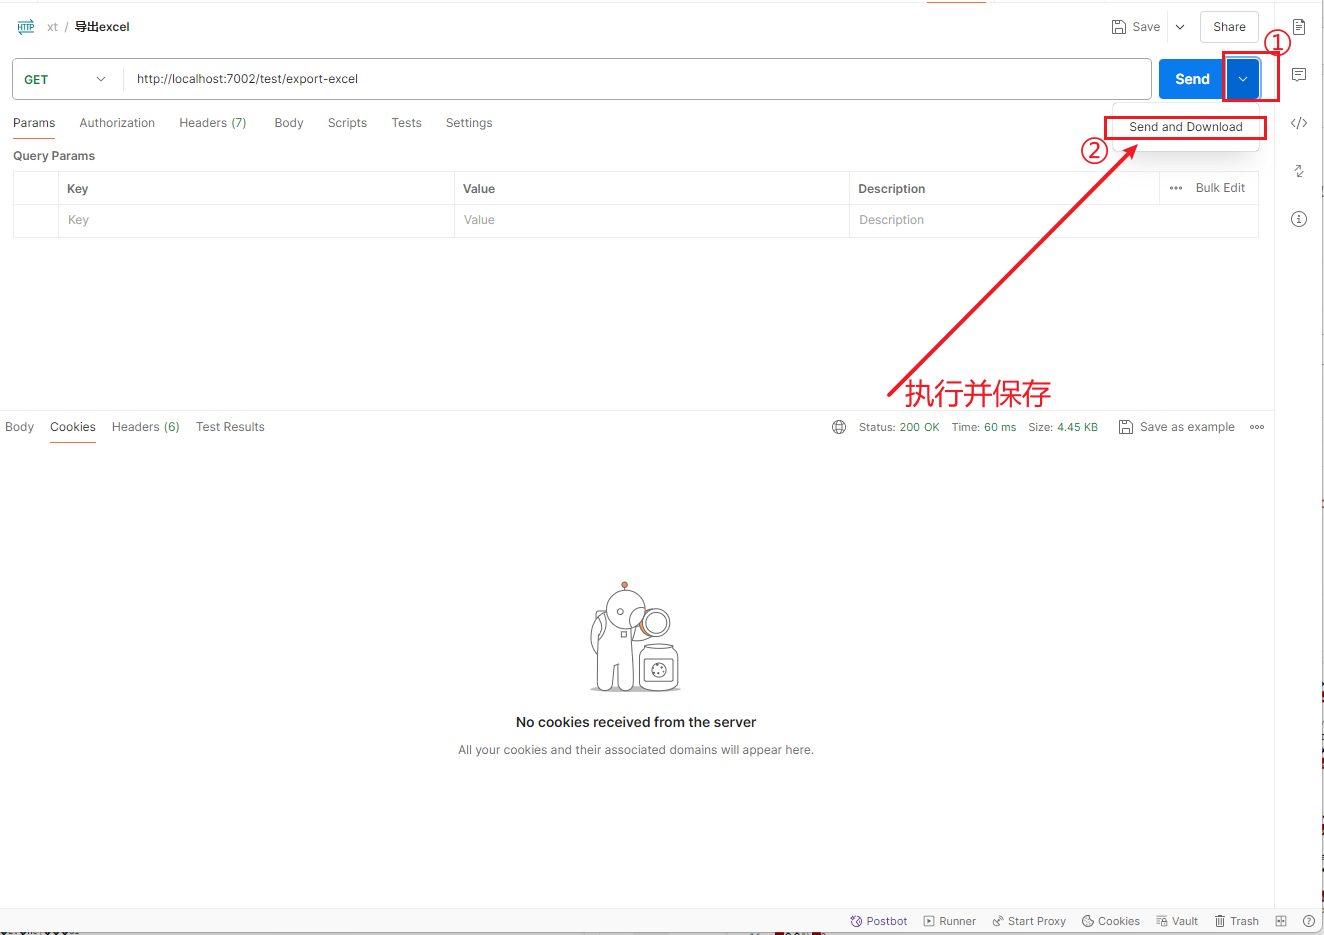Screen dimensions: 1324x935
Task: Open the request Body tab
Action: click(289, 123)
